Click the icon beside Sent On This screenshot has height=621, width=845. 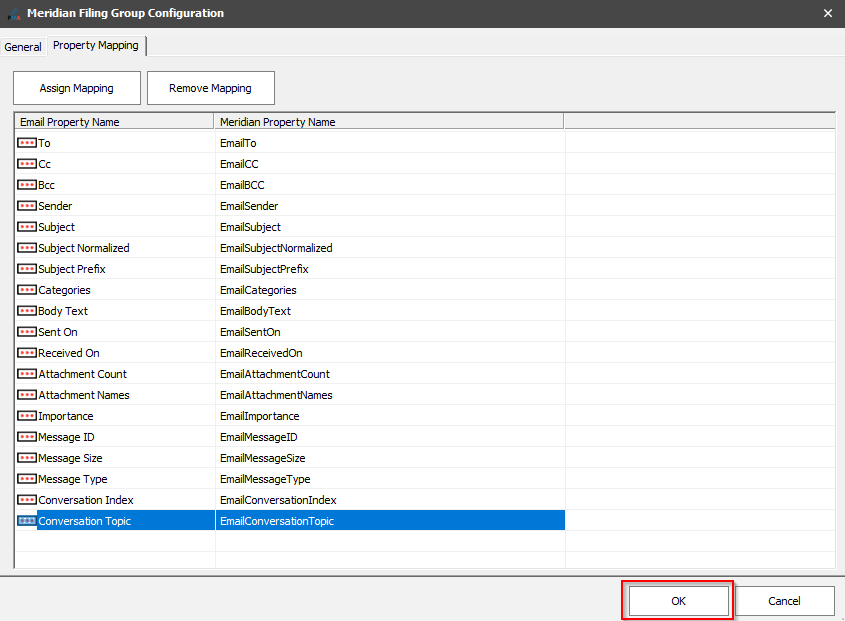(x=26, y=332)
